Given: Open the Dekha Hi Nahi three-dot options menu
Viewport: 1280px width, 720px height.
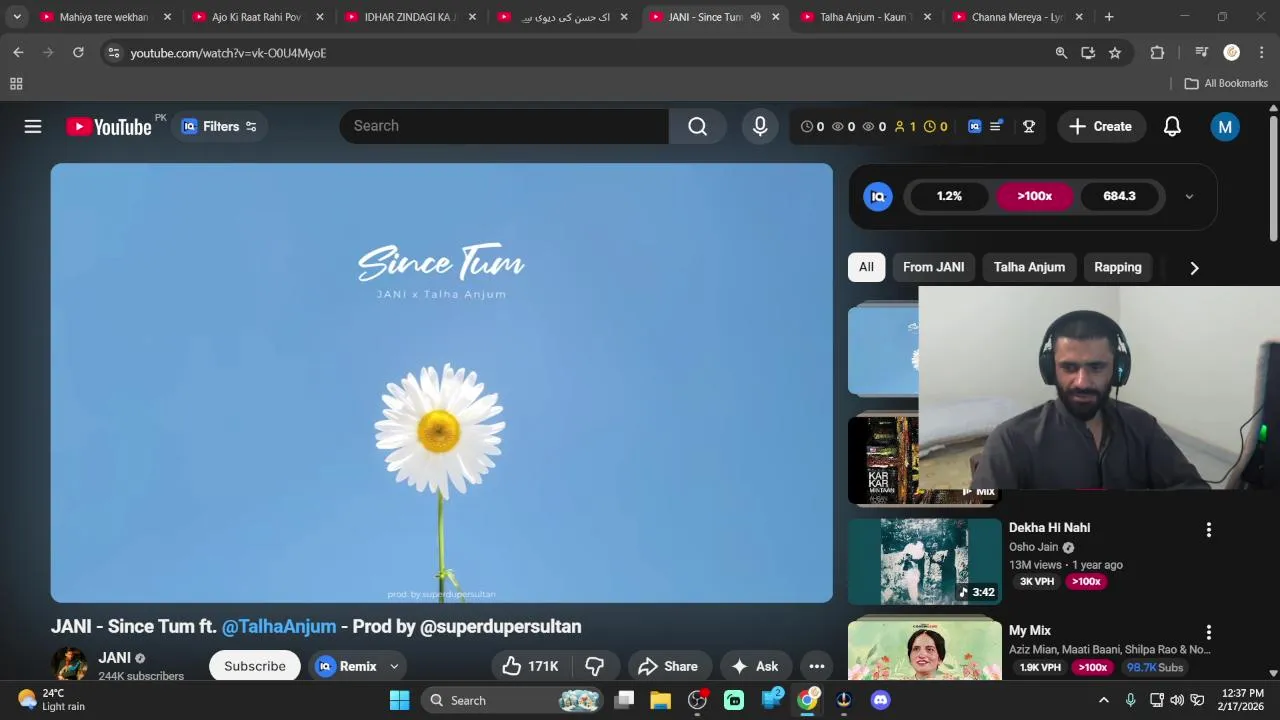Looking at the screenshot, I should [x=1208, y=530].
